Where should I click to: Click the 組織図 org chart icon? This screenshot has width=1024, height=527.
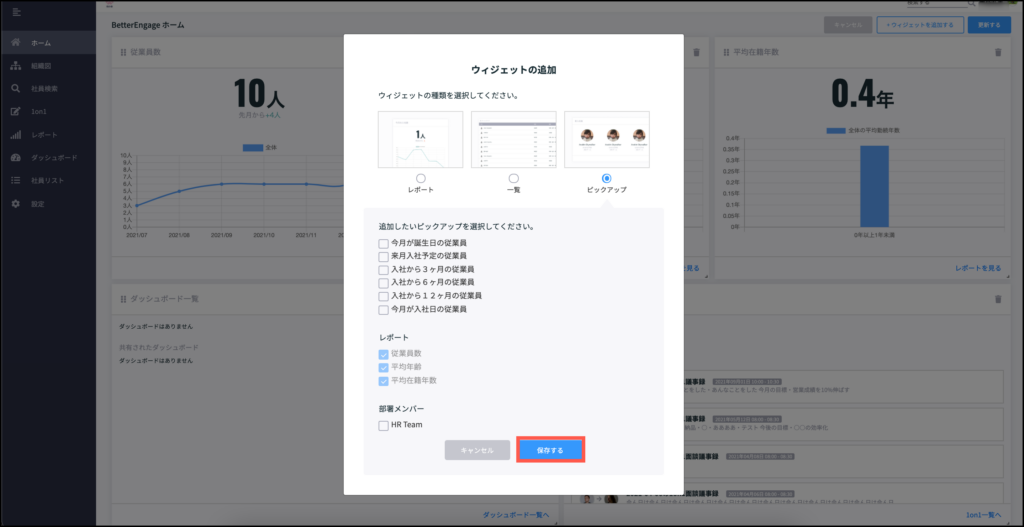point(16,66)
